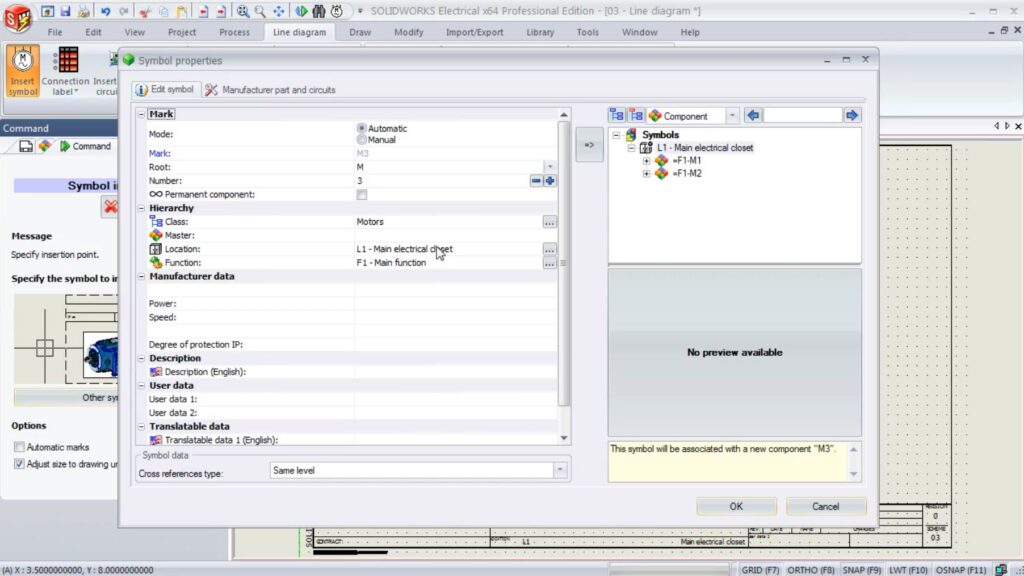The width and height of the screenshot is (1024, 576).
Task: Click the increment number plus icon
Action: (550, 181)
